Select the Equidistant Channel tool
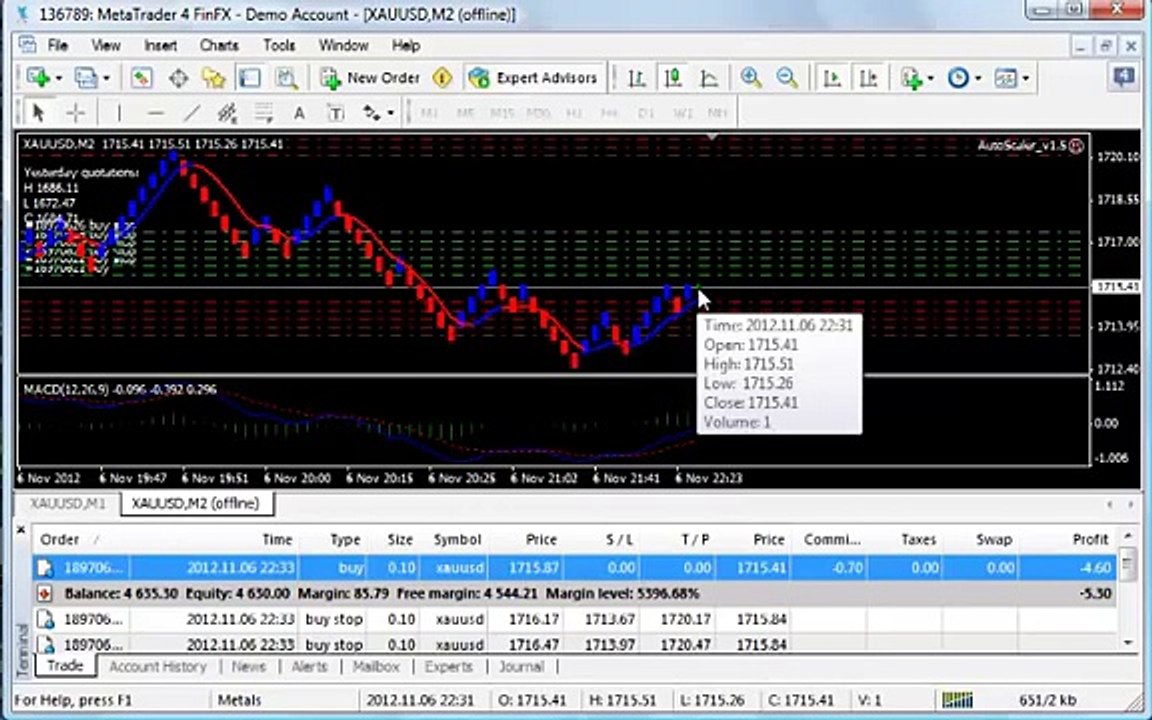The image size is (1152, 720). (227, 112)
